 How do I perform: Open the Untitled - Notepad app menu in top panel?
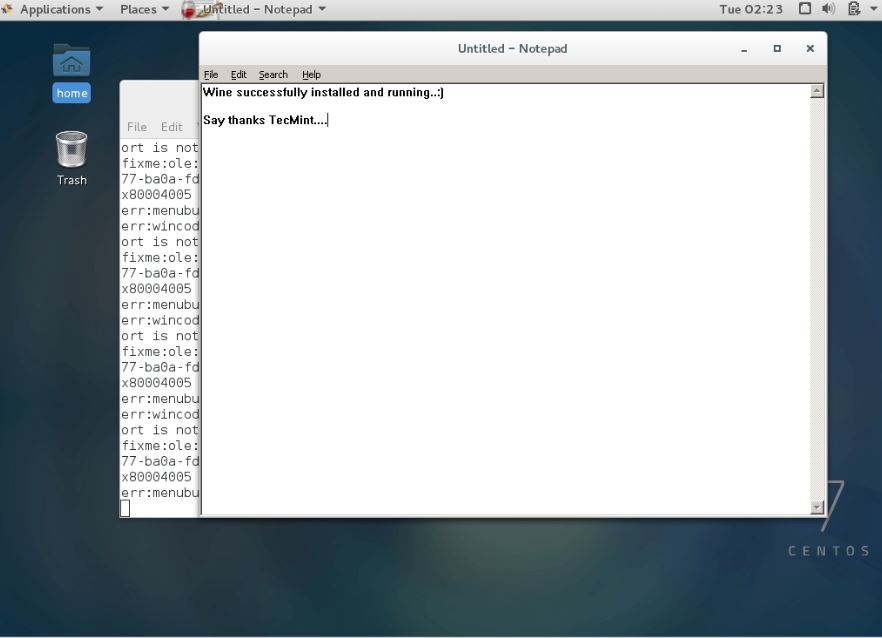click(263, 10)
